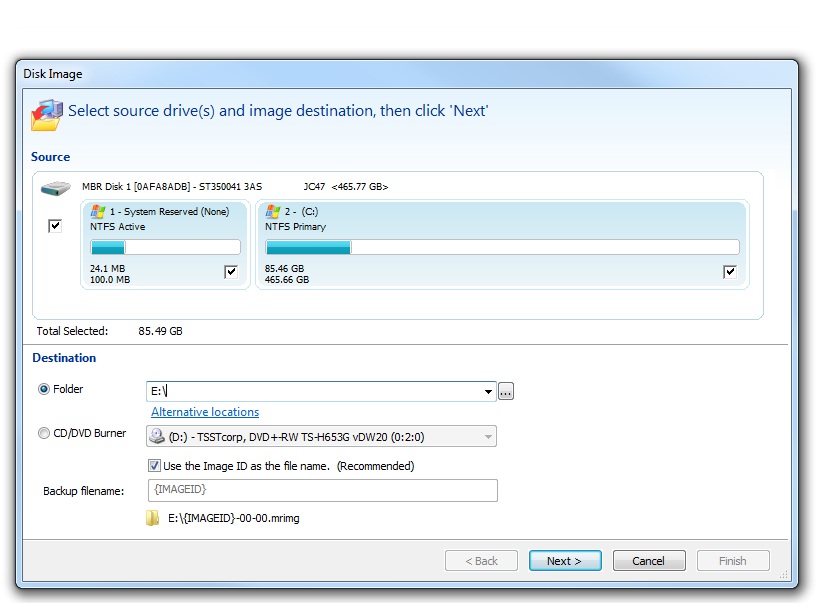Click the 'NTFS Primary' label
The width and height of the screenshot is (816, 606).
click(x=295, y=226)
